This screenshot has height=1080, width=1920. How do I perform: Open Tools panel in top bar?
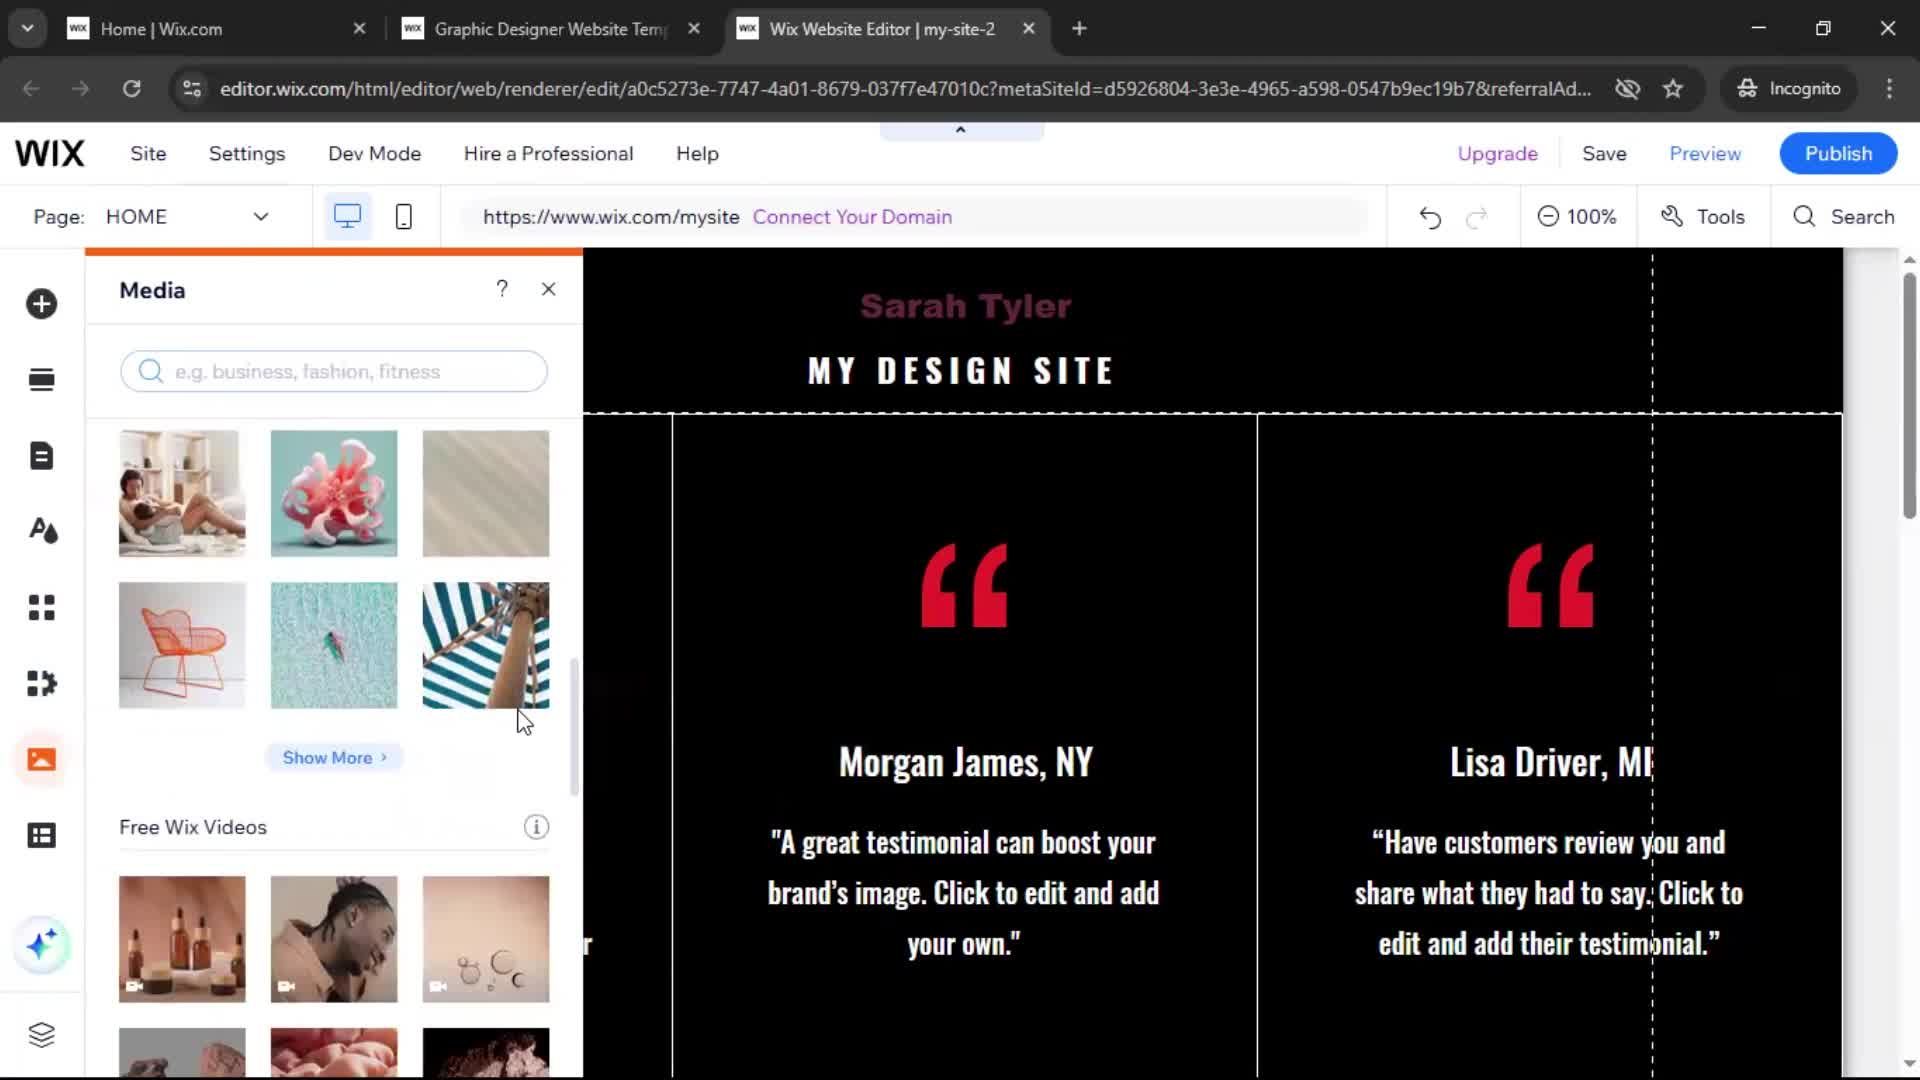pyautogui.click(x=1703, y=217)
